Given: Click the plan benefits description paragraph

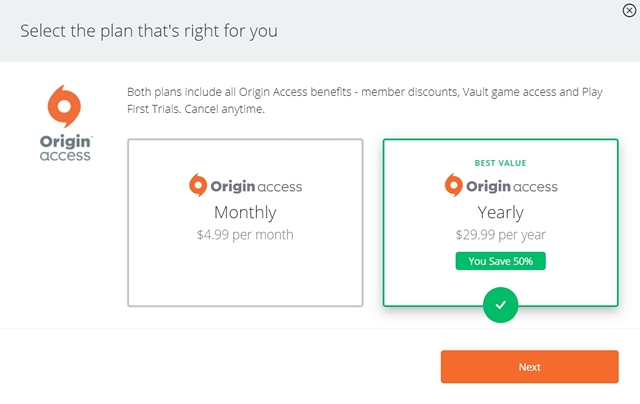Looking at the screenshot, I should pos(364,100).
